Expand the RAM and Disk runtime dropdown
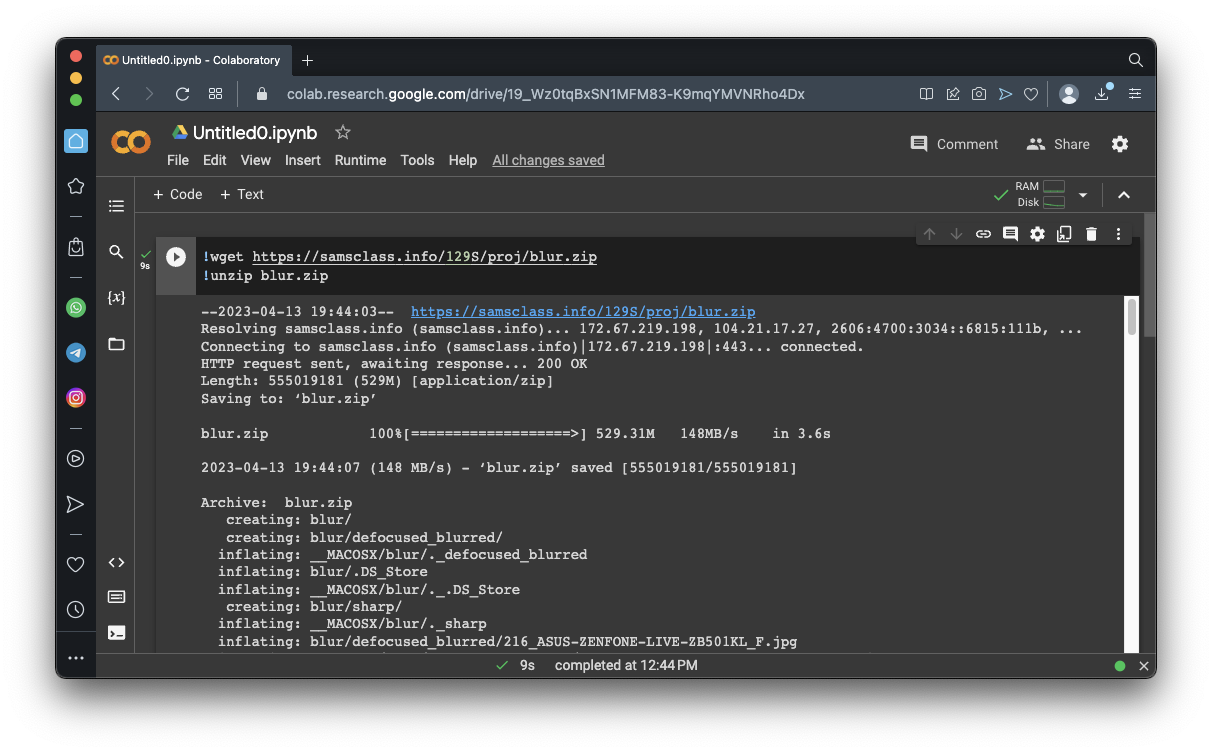This screenshot has height=752, width=1212. tap(1082, 195)
